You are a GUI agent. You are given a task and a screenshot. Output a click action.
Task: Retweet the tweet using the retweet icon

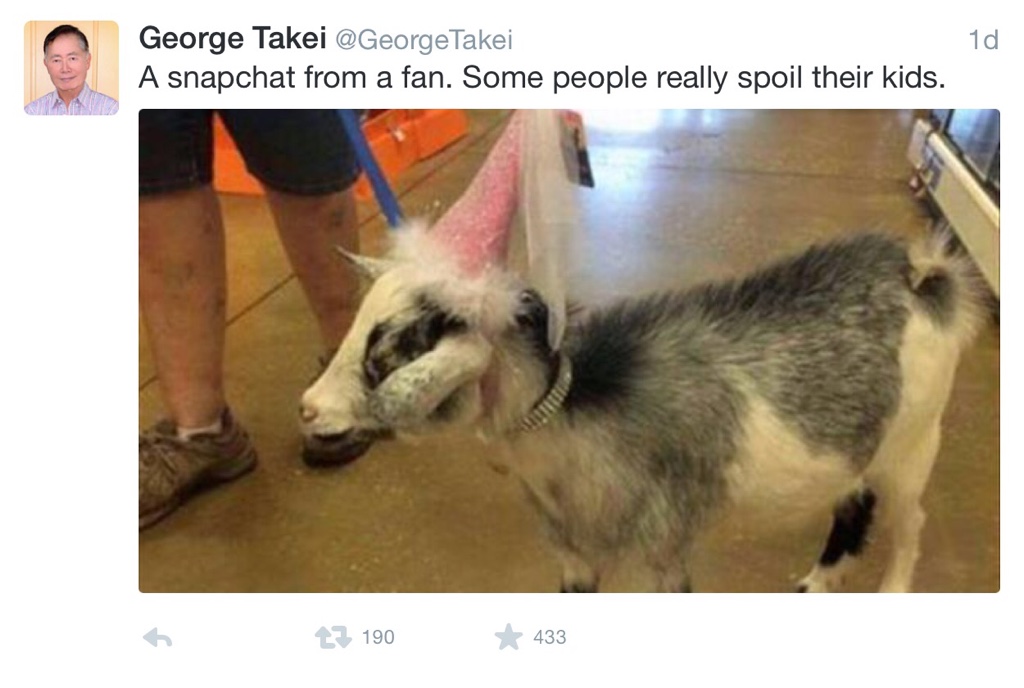[x=332, y=637]
